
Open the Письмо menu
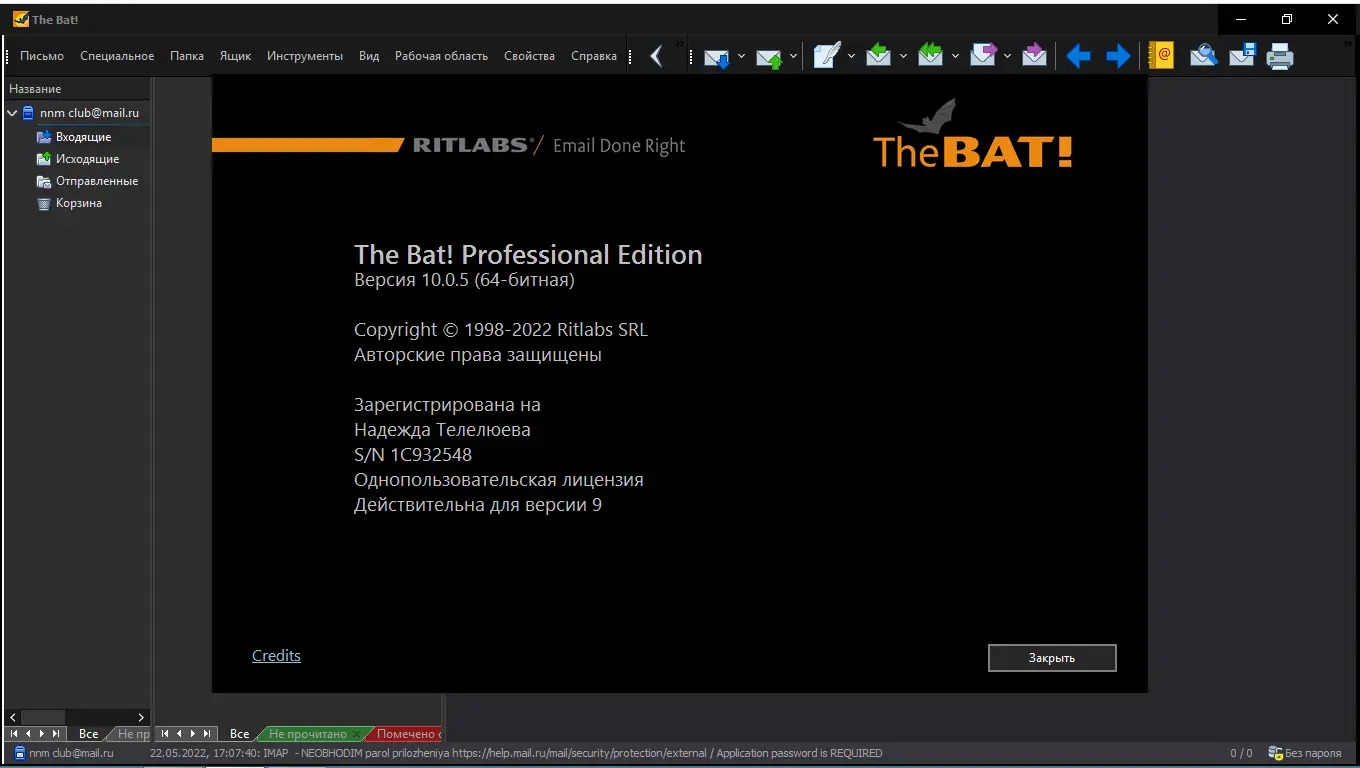coord(42,56)
